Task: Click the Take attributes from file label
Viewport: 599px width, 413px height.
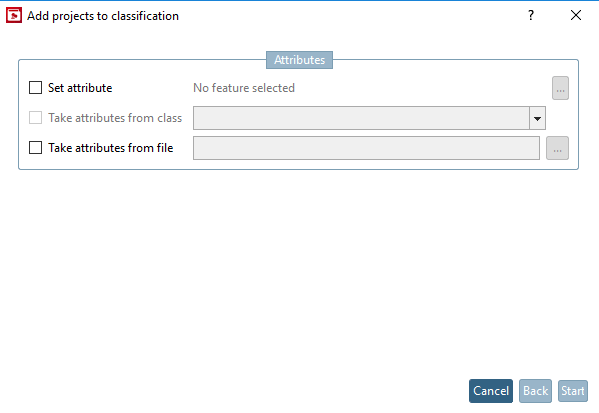Action: point(111,148)
